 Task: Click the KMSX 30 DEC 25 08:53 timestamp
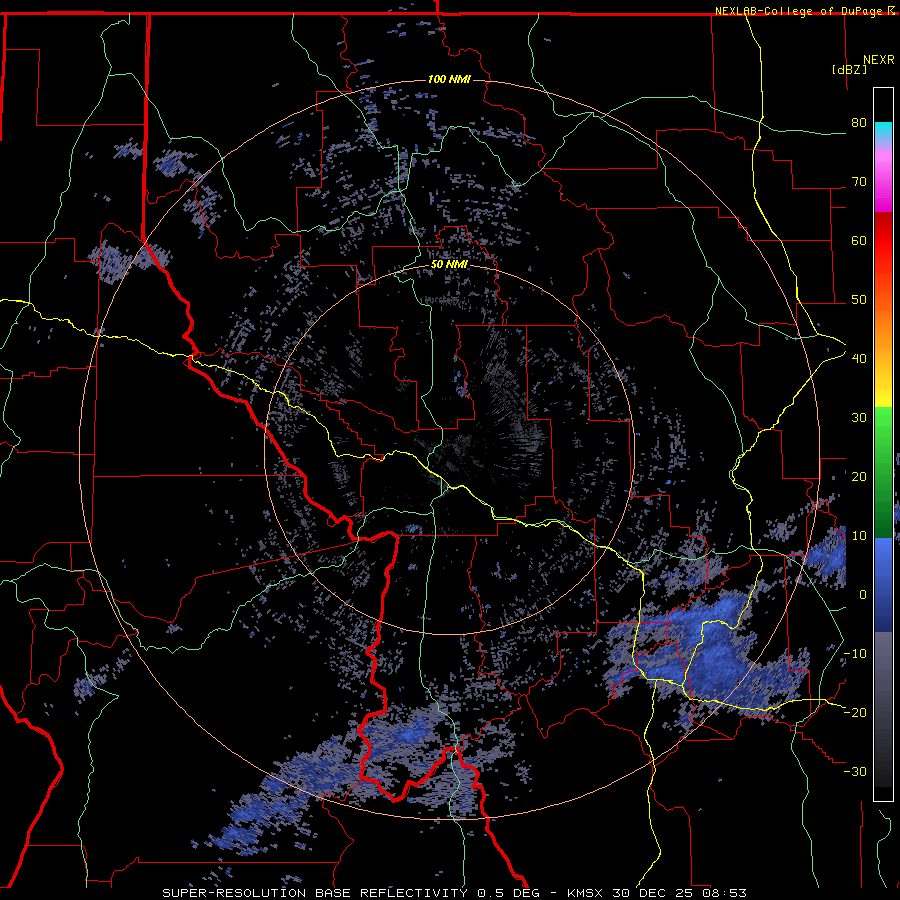pyautogui.click(x=657, y=893)
